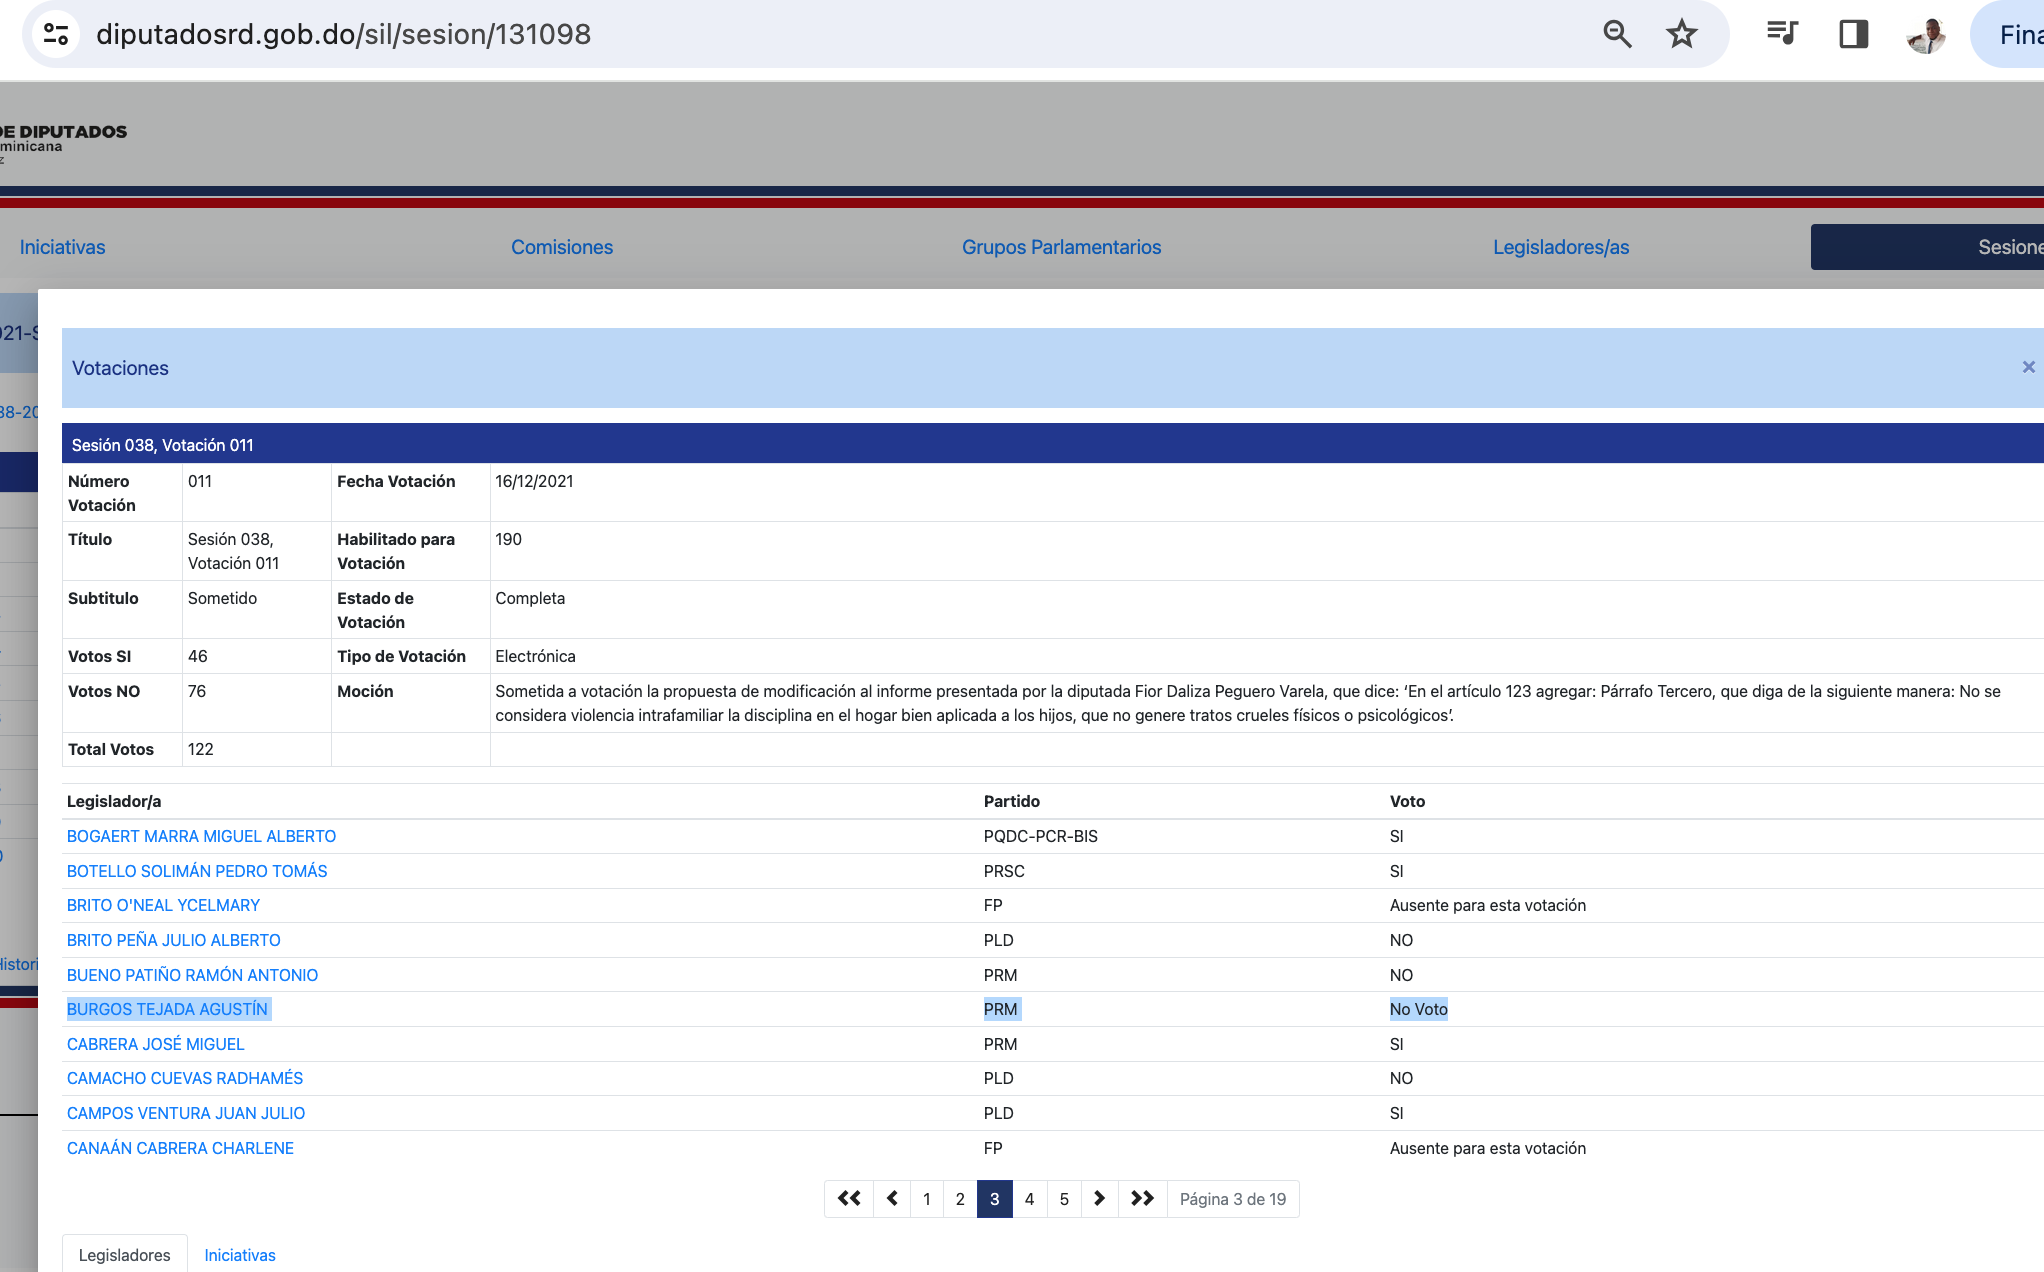
Task: Go to the previous page arrow
Action: click(x=892, y=1198)
